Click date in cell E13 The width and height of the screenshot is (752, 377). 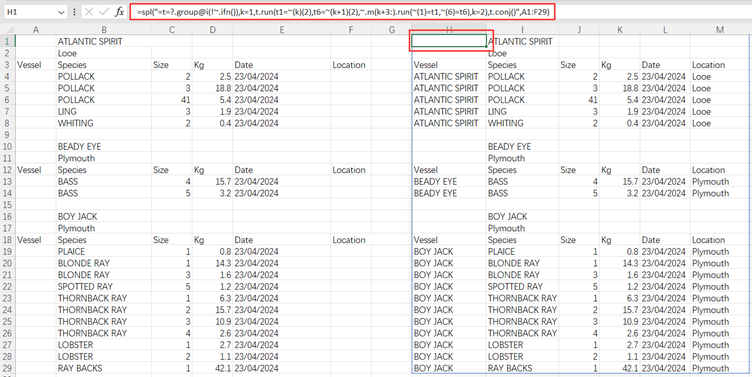[x=256, y=182]
